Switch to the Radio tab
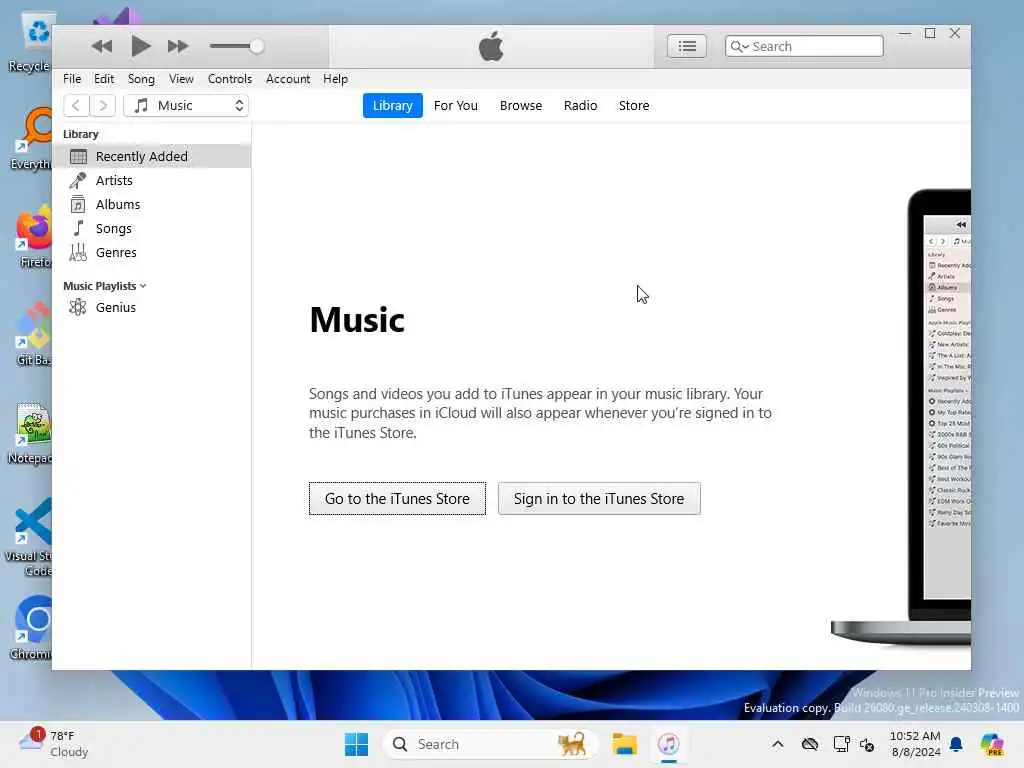The height and width of the screenshot is (768, 1024). [x=580, y=106]
